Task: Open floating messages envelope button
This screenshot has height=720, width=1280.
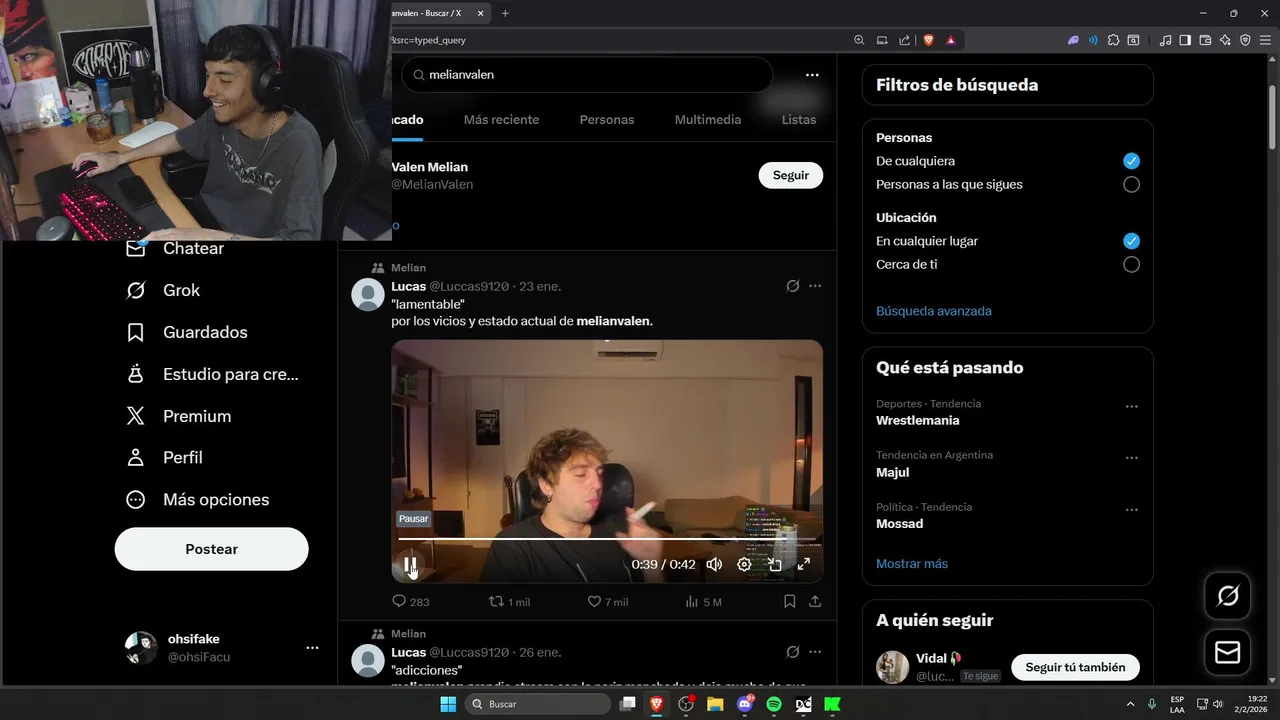Action: coord(1227,653)
